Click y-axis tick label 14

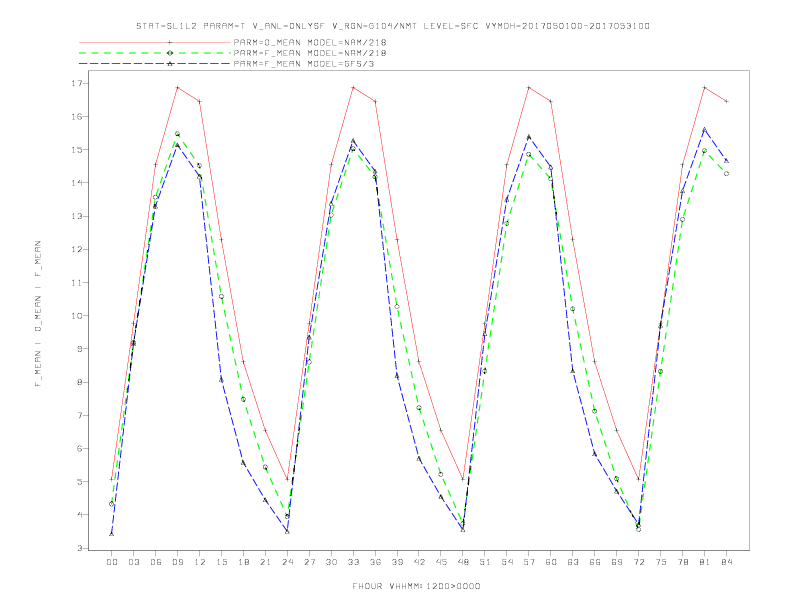(76, 183)
